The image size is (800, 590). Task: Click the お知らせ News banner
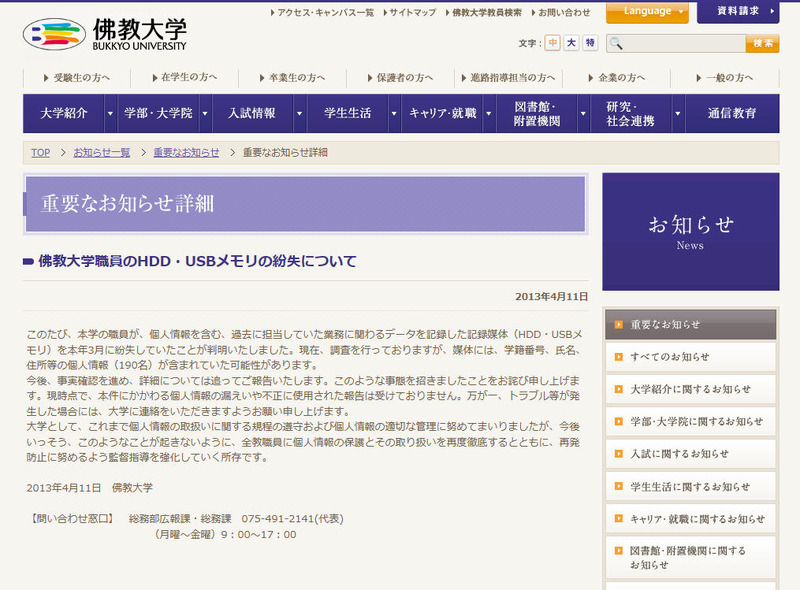click(x=690, y=231)
